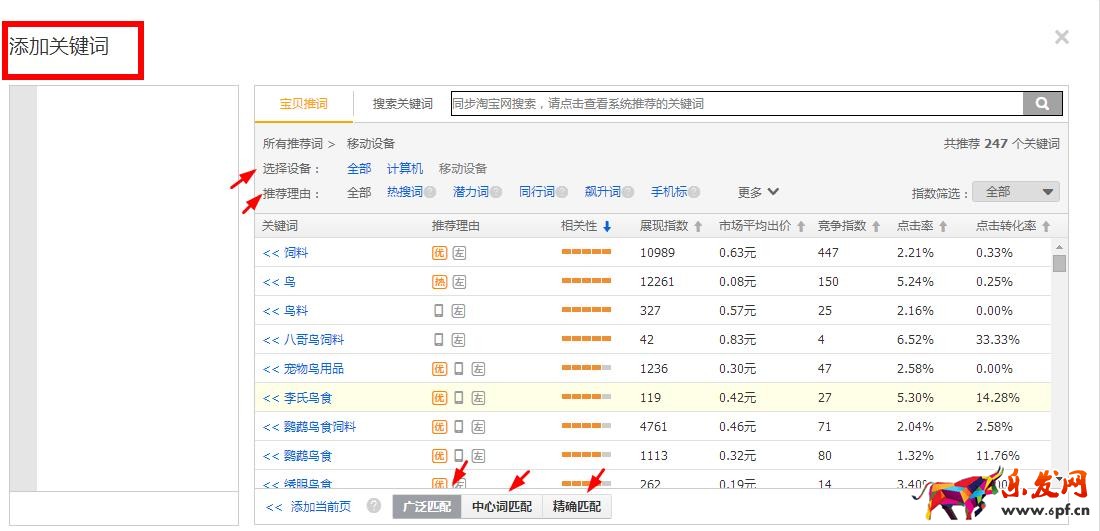The width and height of the screenshot is (1100, 531).
Task: Choose the 精确匹配 match mode
Action: coord(577,507)
